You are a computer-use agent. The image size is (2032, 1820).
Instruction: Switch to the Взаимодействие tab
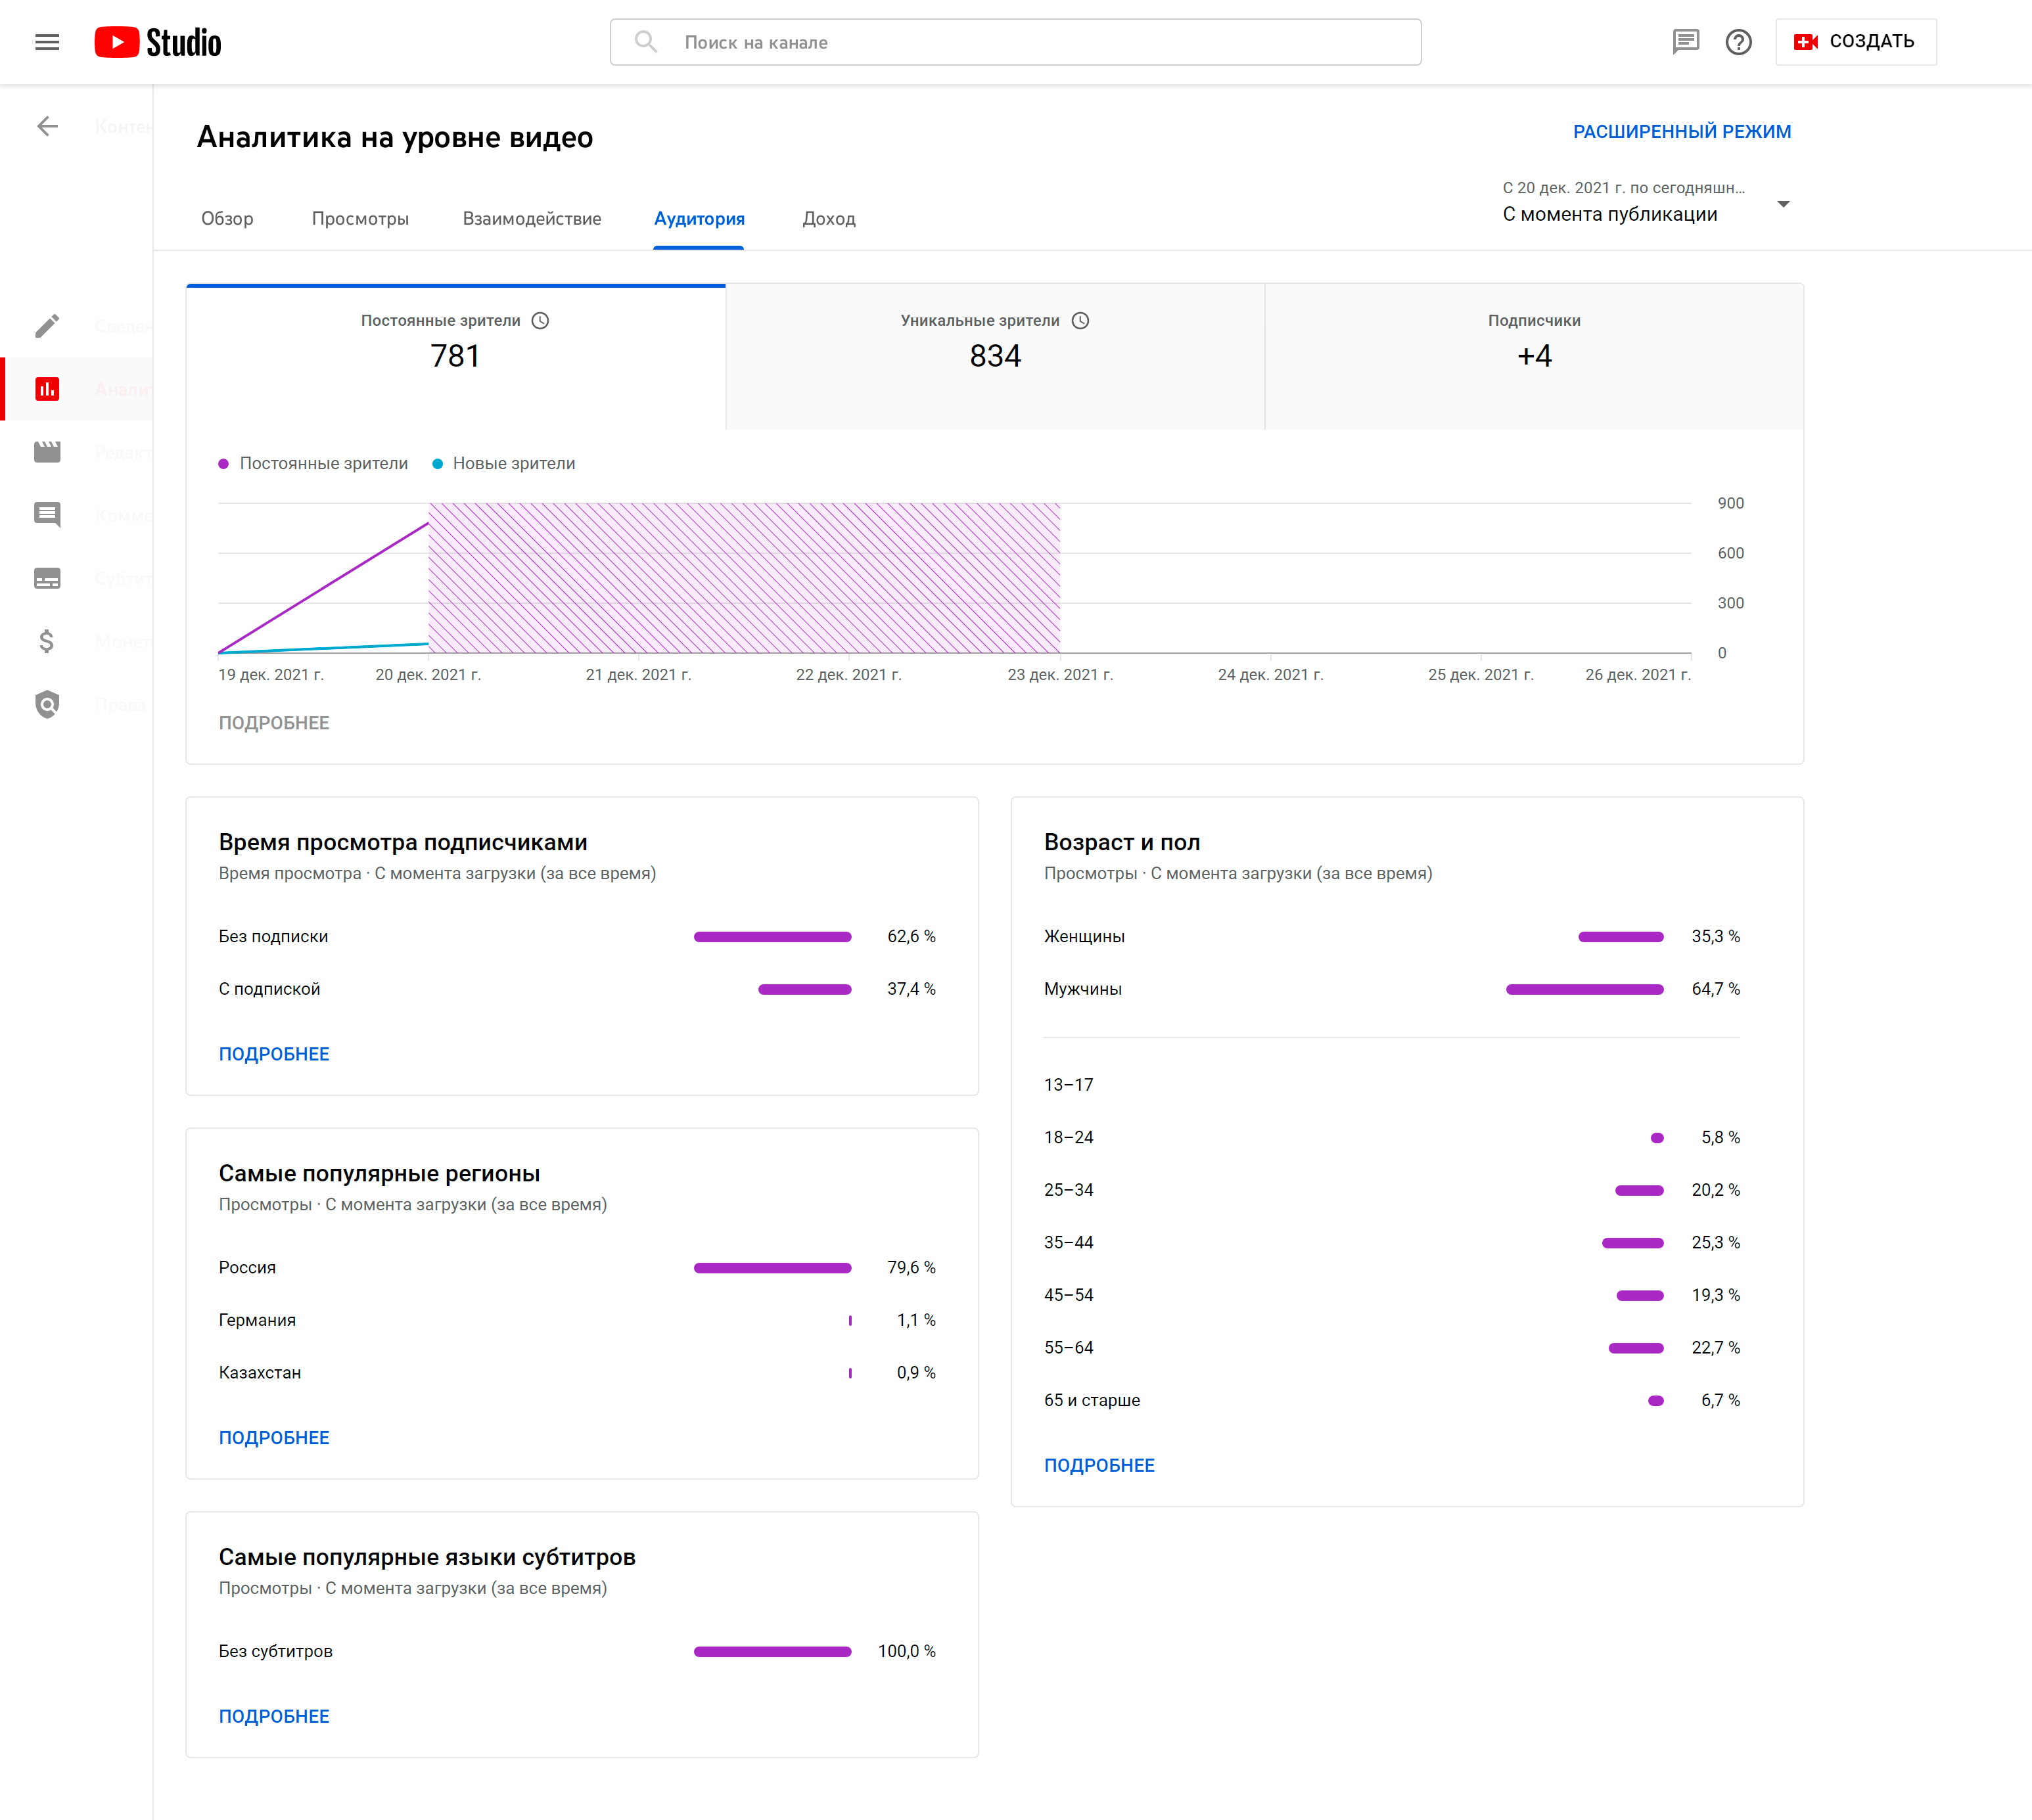point(532,219)
